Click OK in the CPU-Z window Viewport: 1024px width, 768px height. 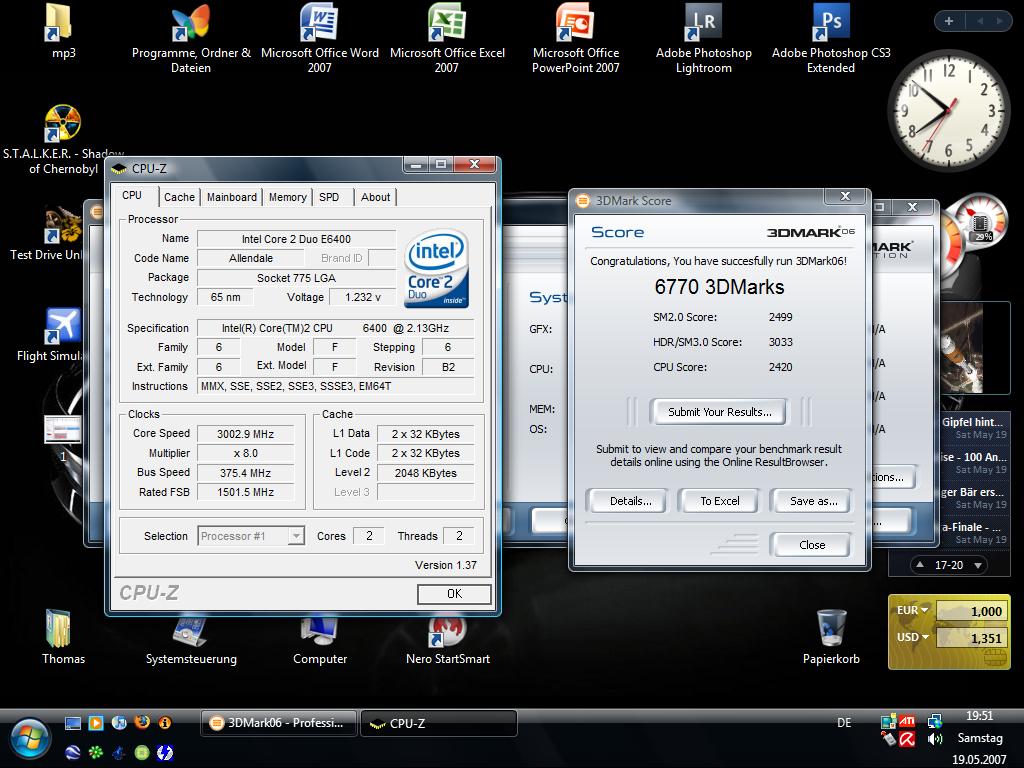(x=455, y=594)
